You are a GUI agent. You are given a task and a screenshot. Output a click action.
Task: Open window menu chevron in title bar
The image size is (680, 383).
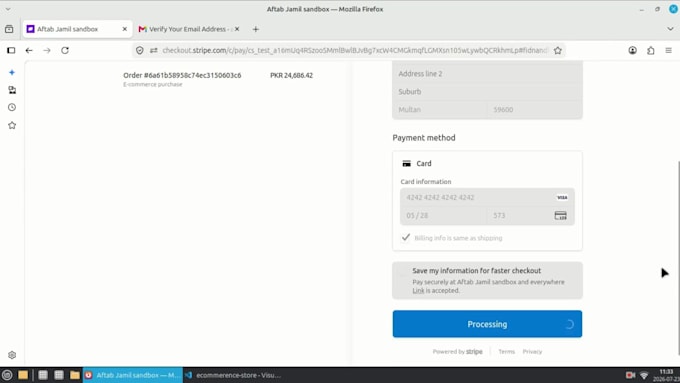coord(8,9)
